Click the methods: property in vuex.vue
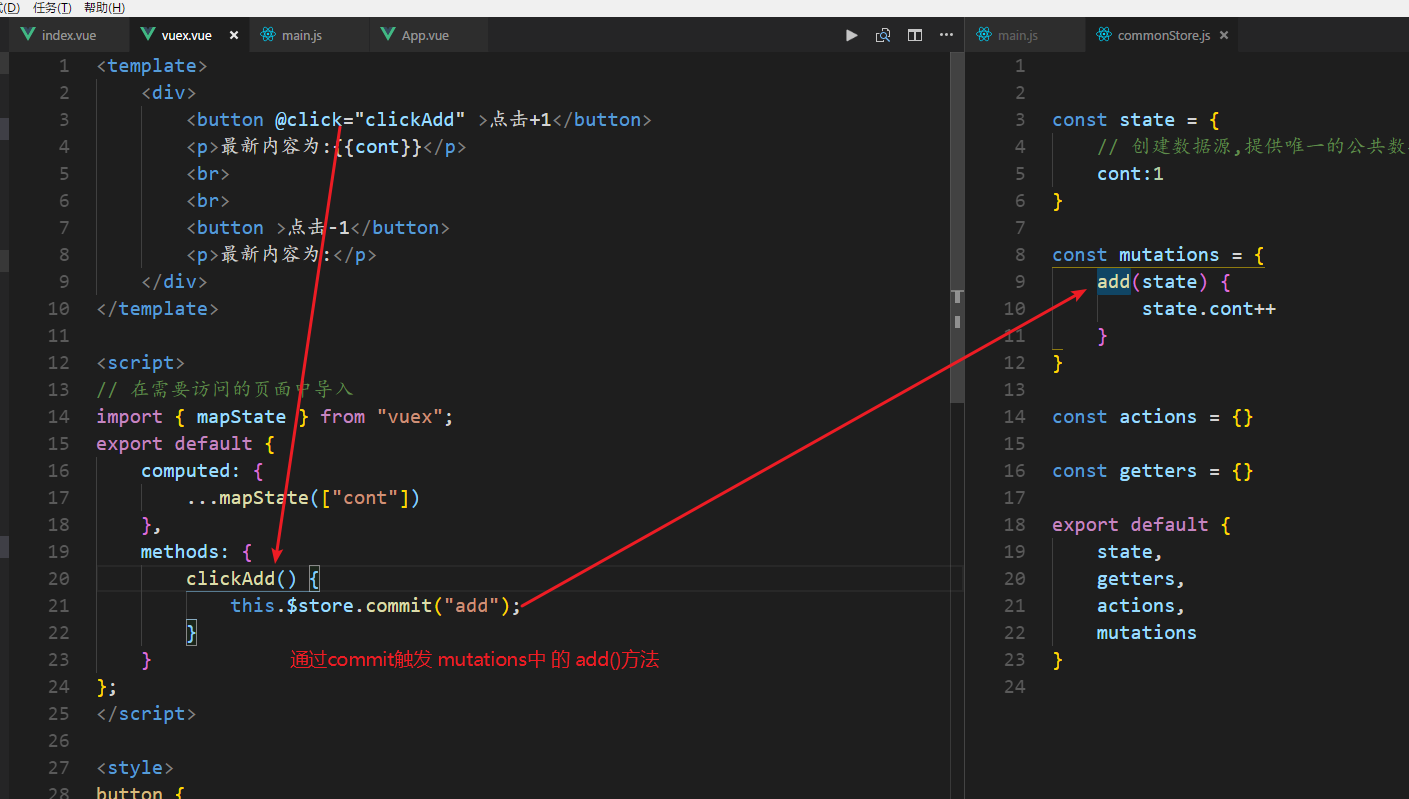 pyautogui.click(x=185, y=552)
